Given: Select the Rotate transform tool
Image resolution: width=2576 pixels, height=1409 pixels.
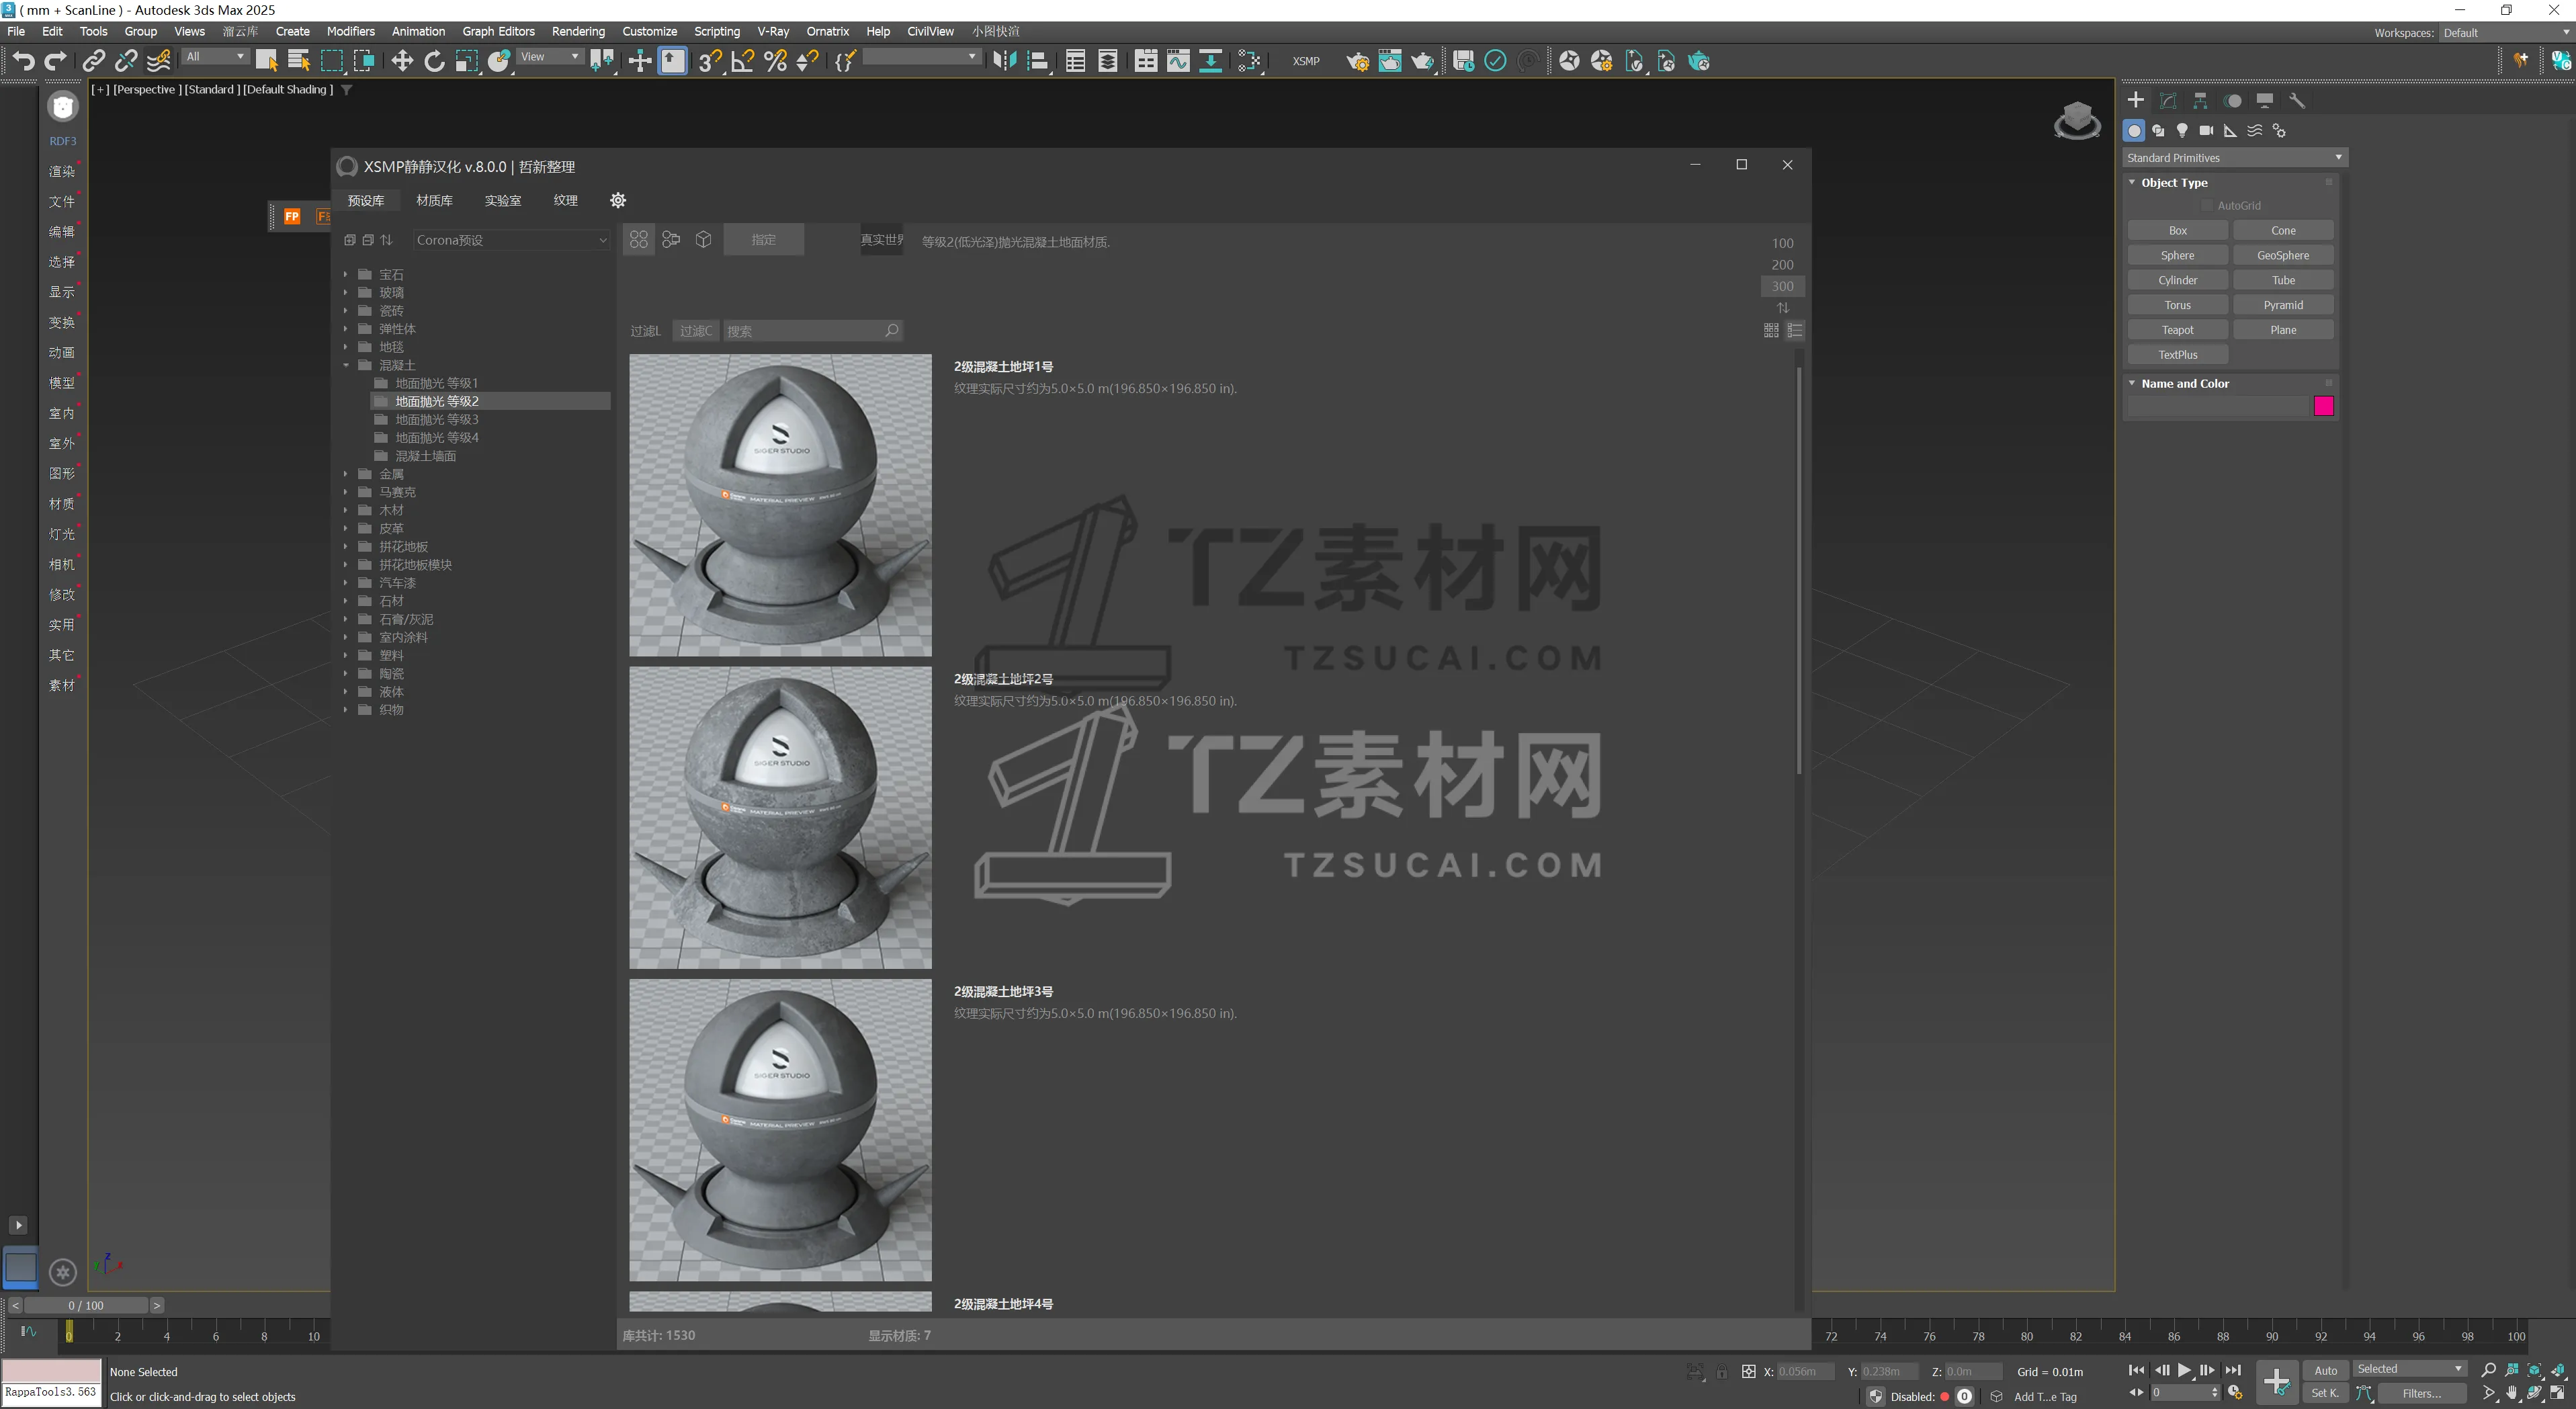Looking at the screenshot, I should point(434,61).
